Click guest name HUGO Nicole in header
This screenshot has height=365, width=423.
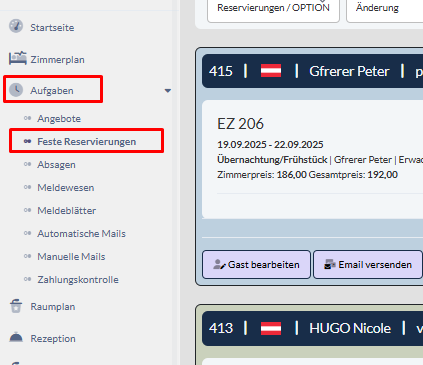point(350,328)
